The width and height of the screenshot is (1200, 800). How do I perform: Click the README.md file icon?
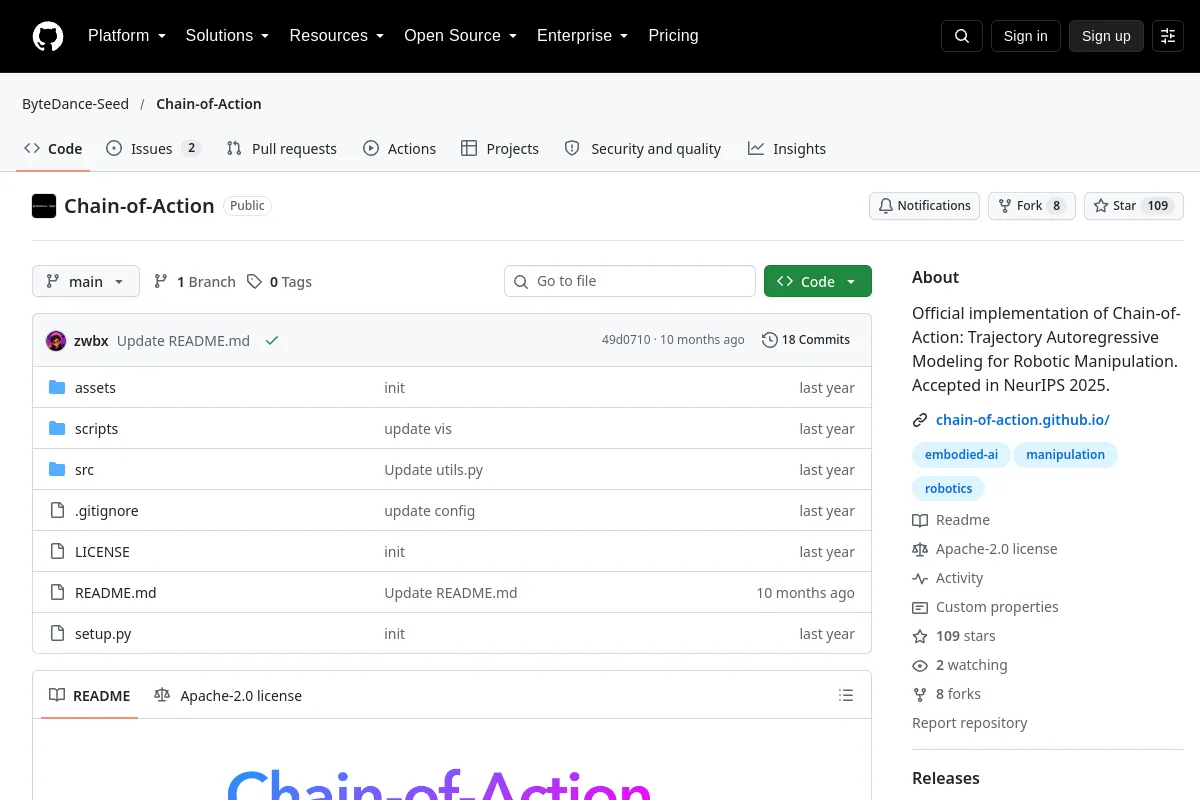point(57,593)
